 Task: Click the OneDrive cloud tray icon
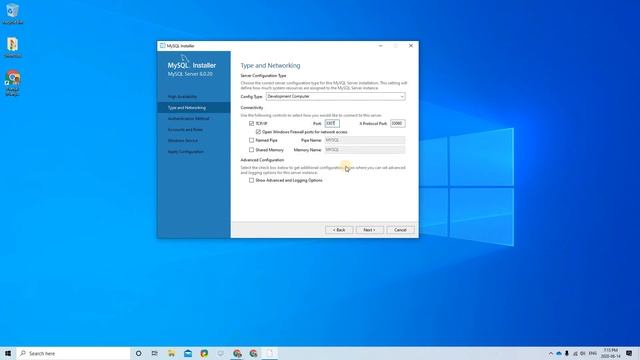tap(559, 353)
